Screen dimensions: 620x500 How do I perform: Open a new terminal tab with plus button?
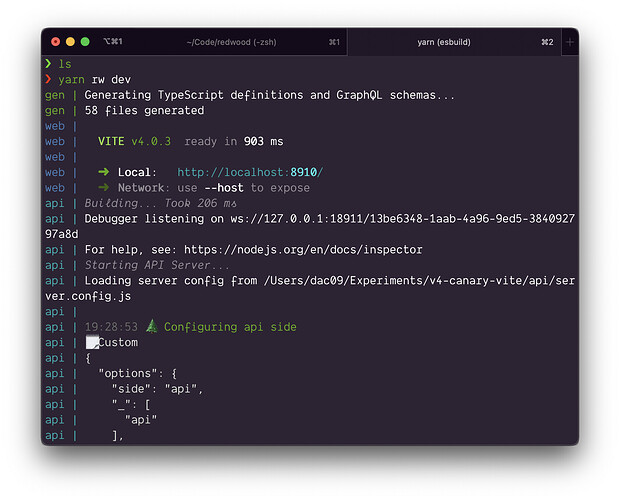tap(569, 42)
